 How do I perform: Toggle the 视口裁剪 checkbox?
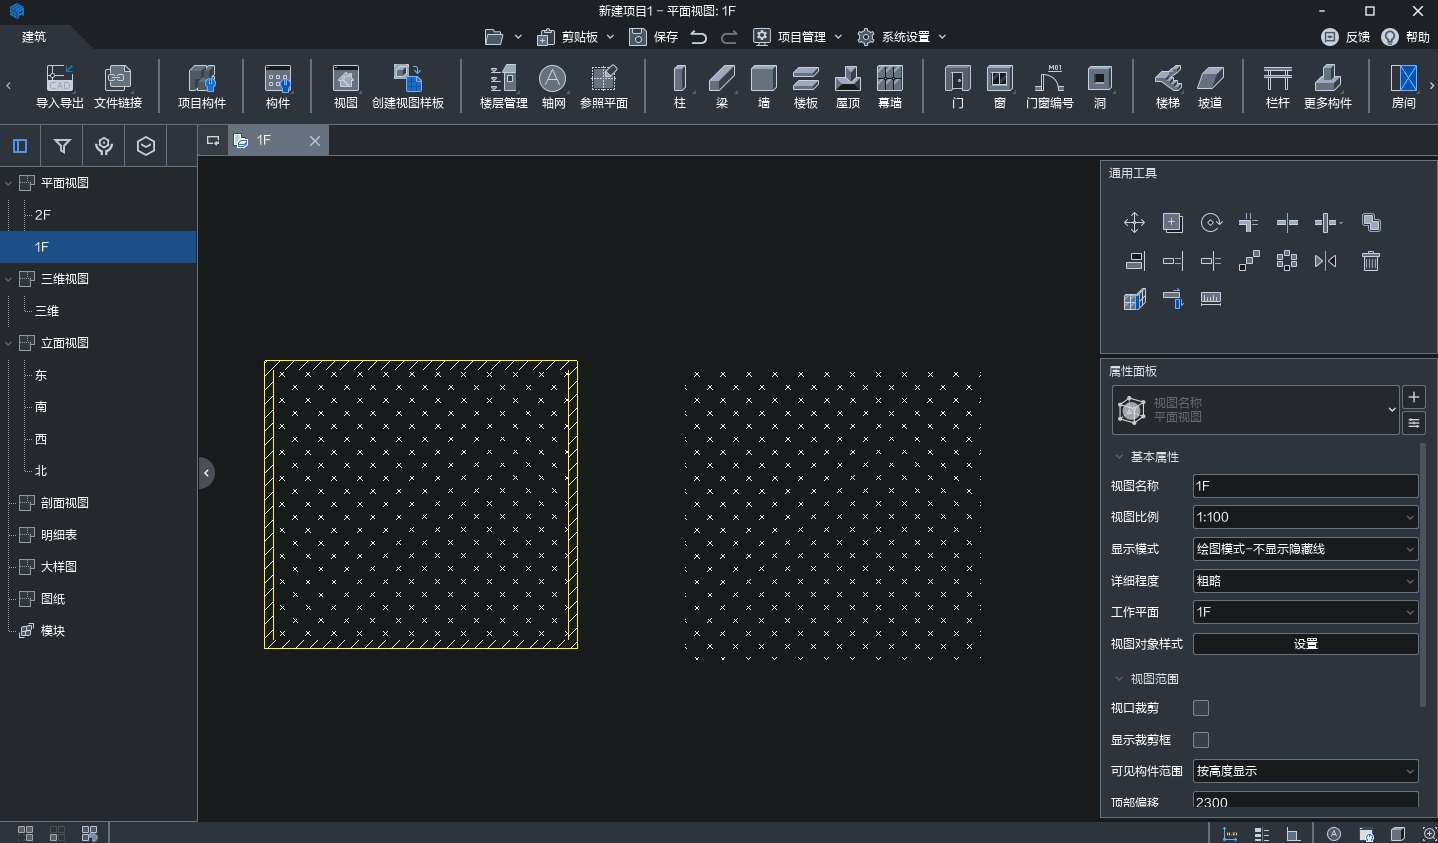point(1201,708)
